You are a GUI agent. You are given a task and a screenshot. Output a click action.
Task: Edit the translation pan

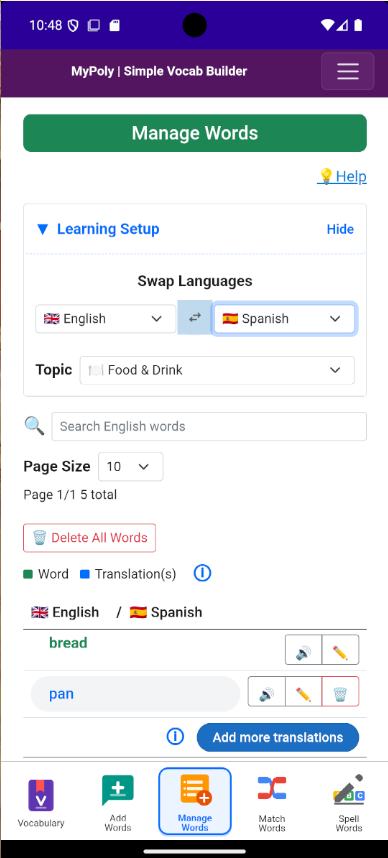pos(303,692)
